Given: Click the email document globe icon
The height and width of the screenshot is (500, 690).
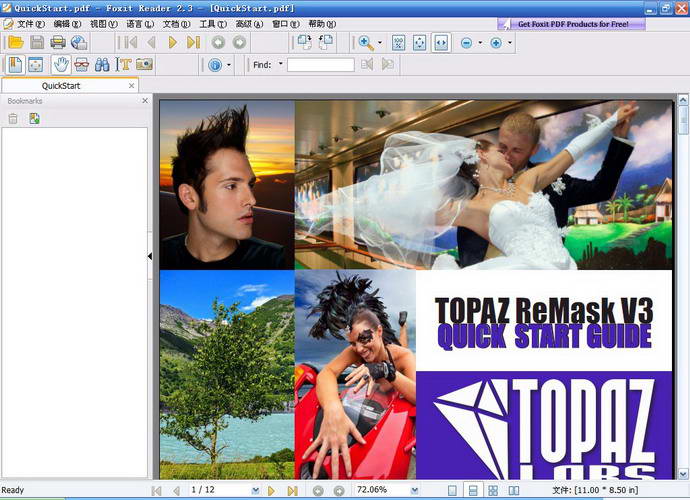Looking at the screenshot, I should point(79,43).
